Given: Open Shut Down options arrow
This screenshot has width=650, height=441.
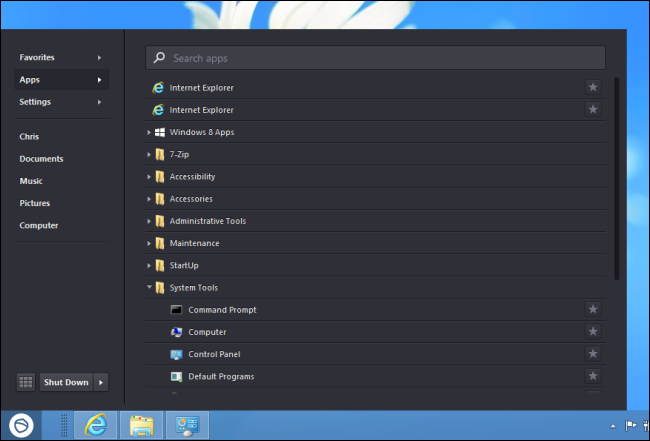Looking at the screenshot, I should [x=101, y=382].
